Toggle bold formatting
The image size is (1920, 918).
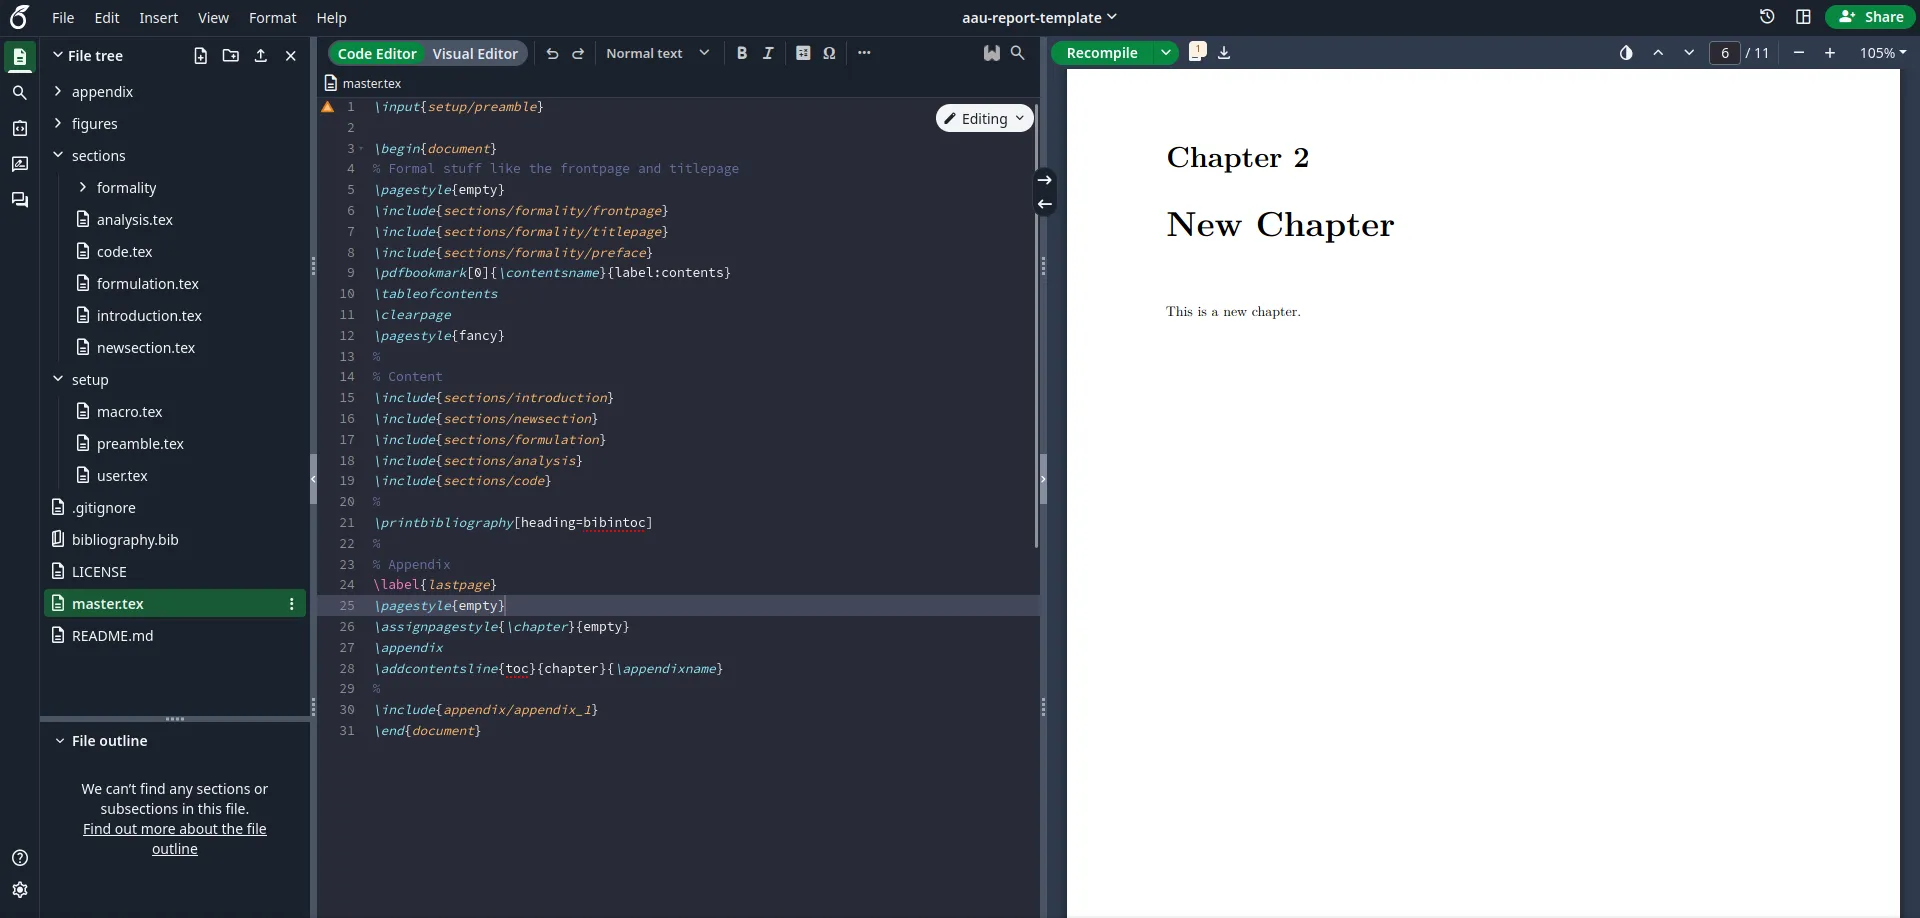tap(740, 53)
